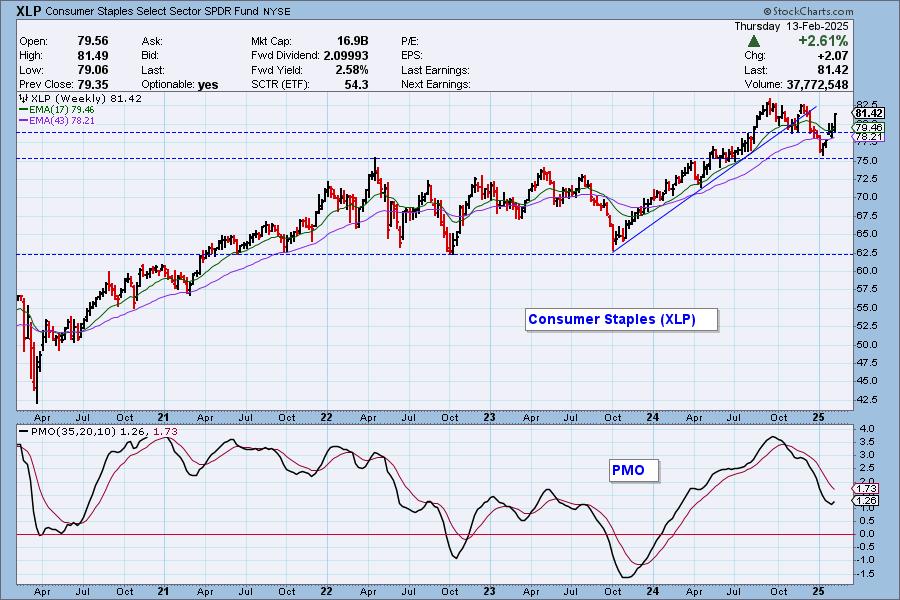Click the Open value 79.56
900x600 pixels.
tap(92, 41)
